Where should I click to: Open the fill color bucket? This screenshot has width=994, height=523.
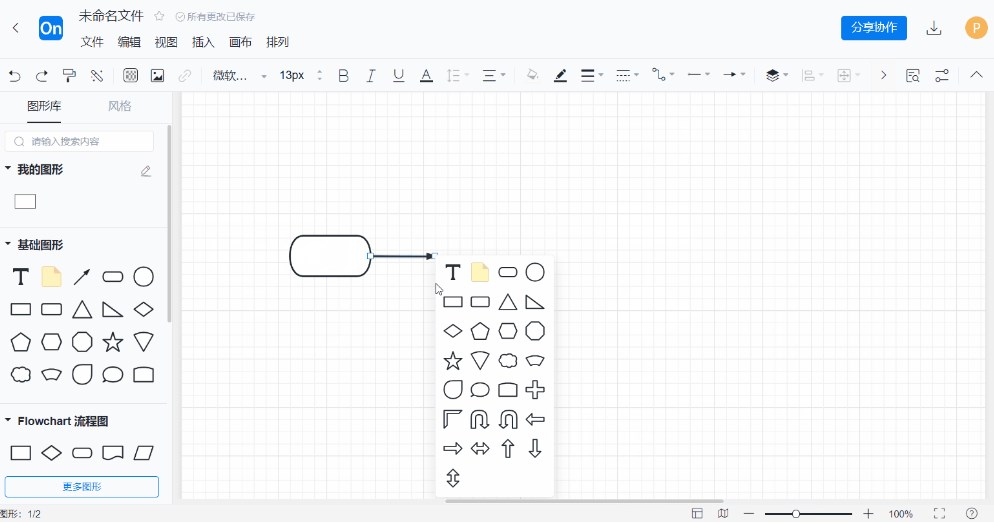click(532, 75)
